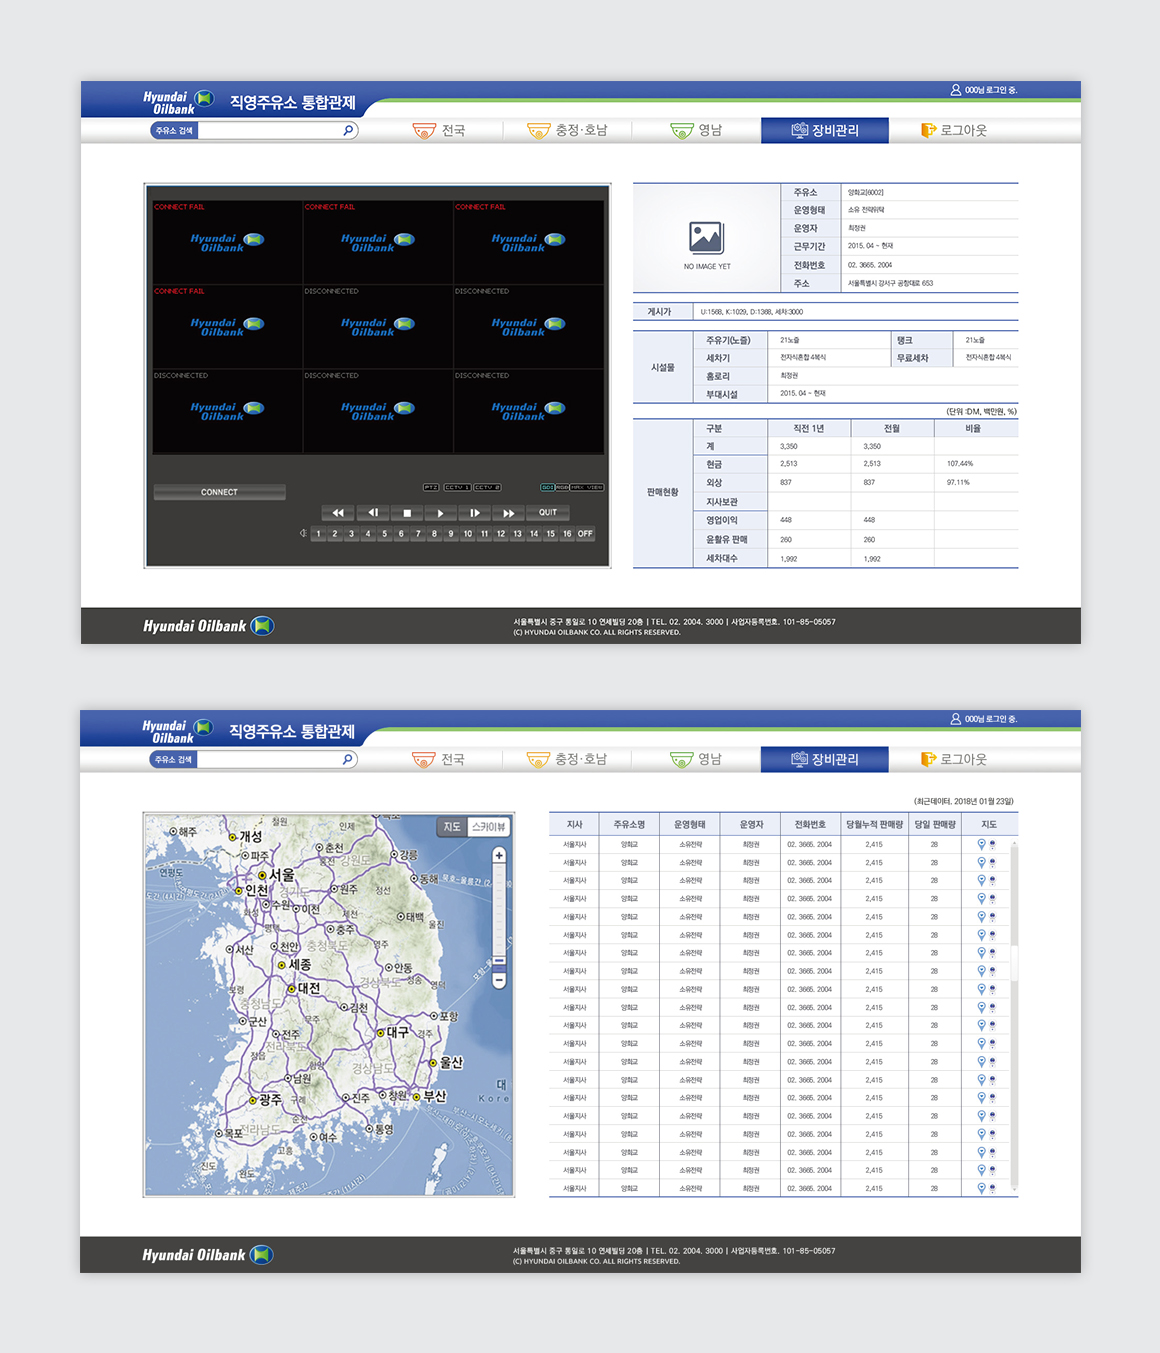
Task: Click the QUIT button in the CCTV player
Action: click(x=548, y=513)
